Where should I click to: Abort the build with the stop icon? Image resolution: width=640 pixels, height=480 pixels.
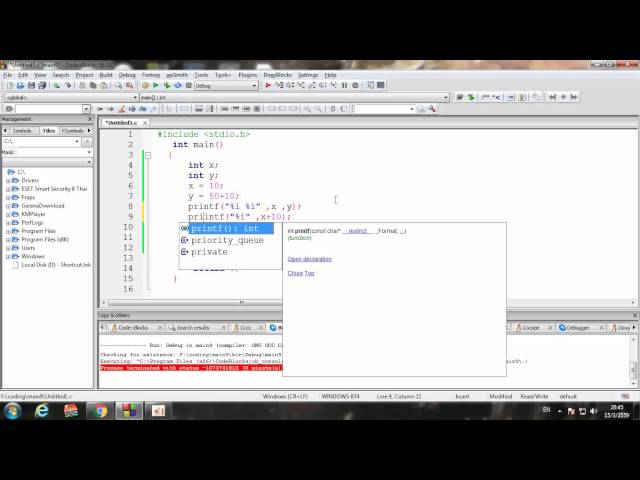click(189, 85)
